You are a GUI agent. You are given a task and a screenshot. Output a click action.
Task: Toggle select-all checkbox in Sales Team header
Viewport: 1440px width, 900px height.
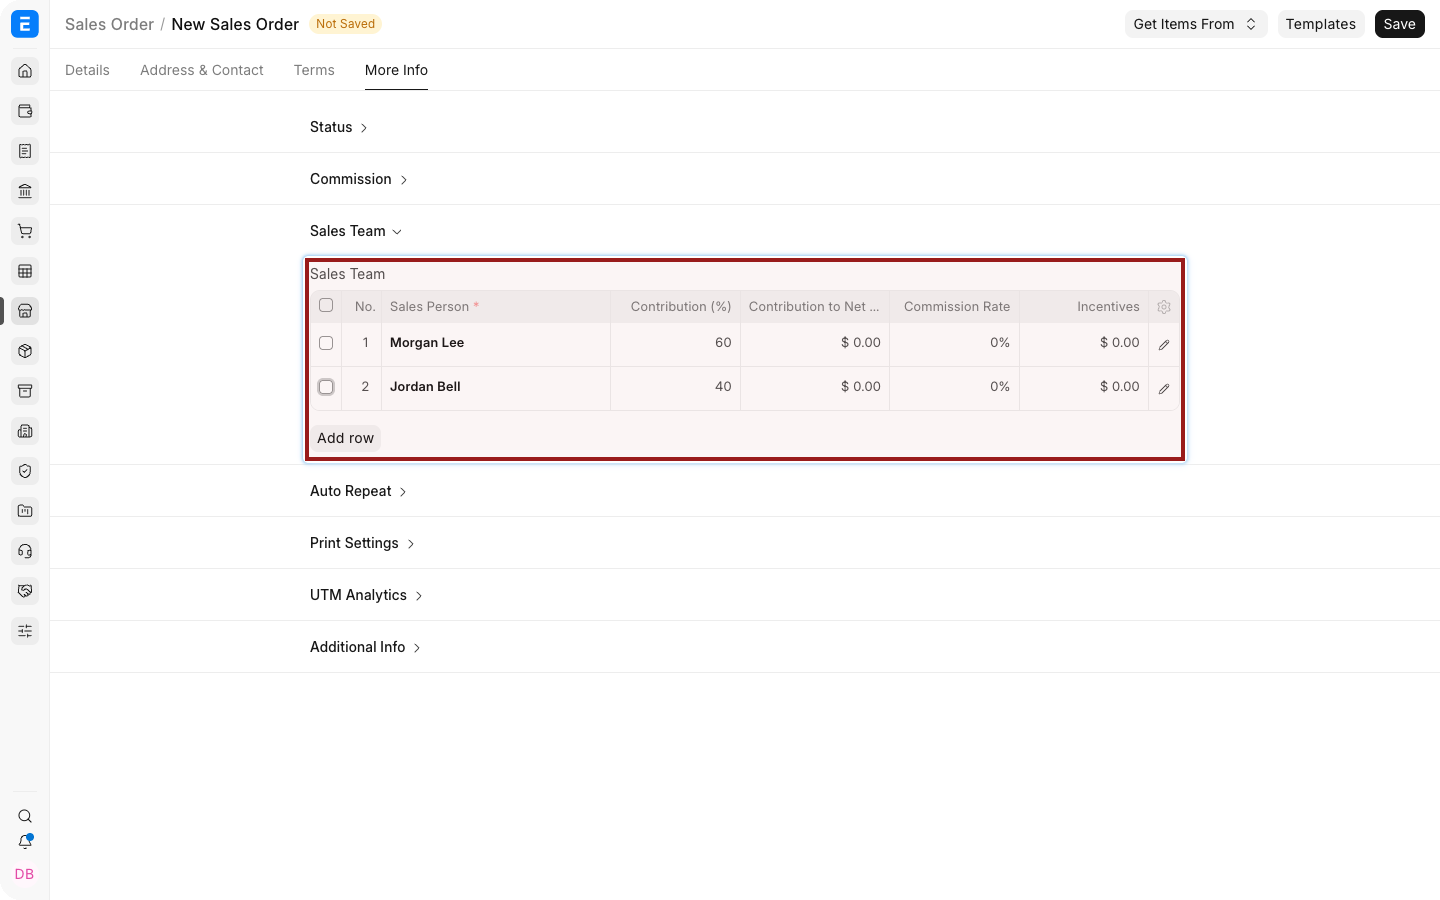(326, 305)
